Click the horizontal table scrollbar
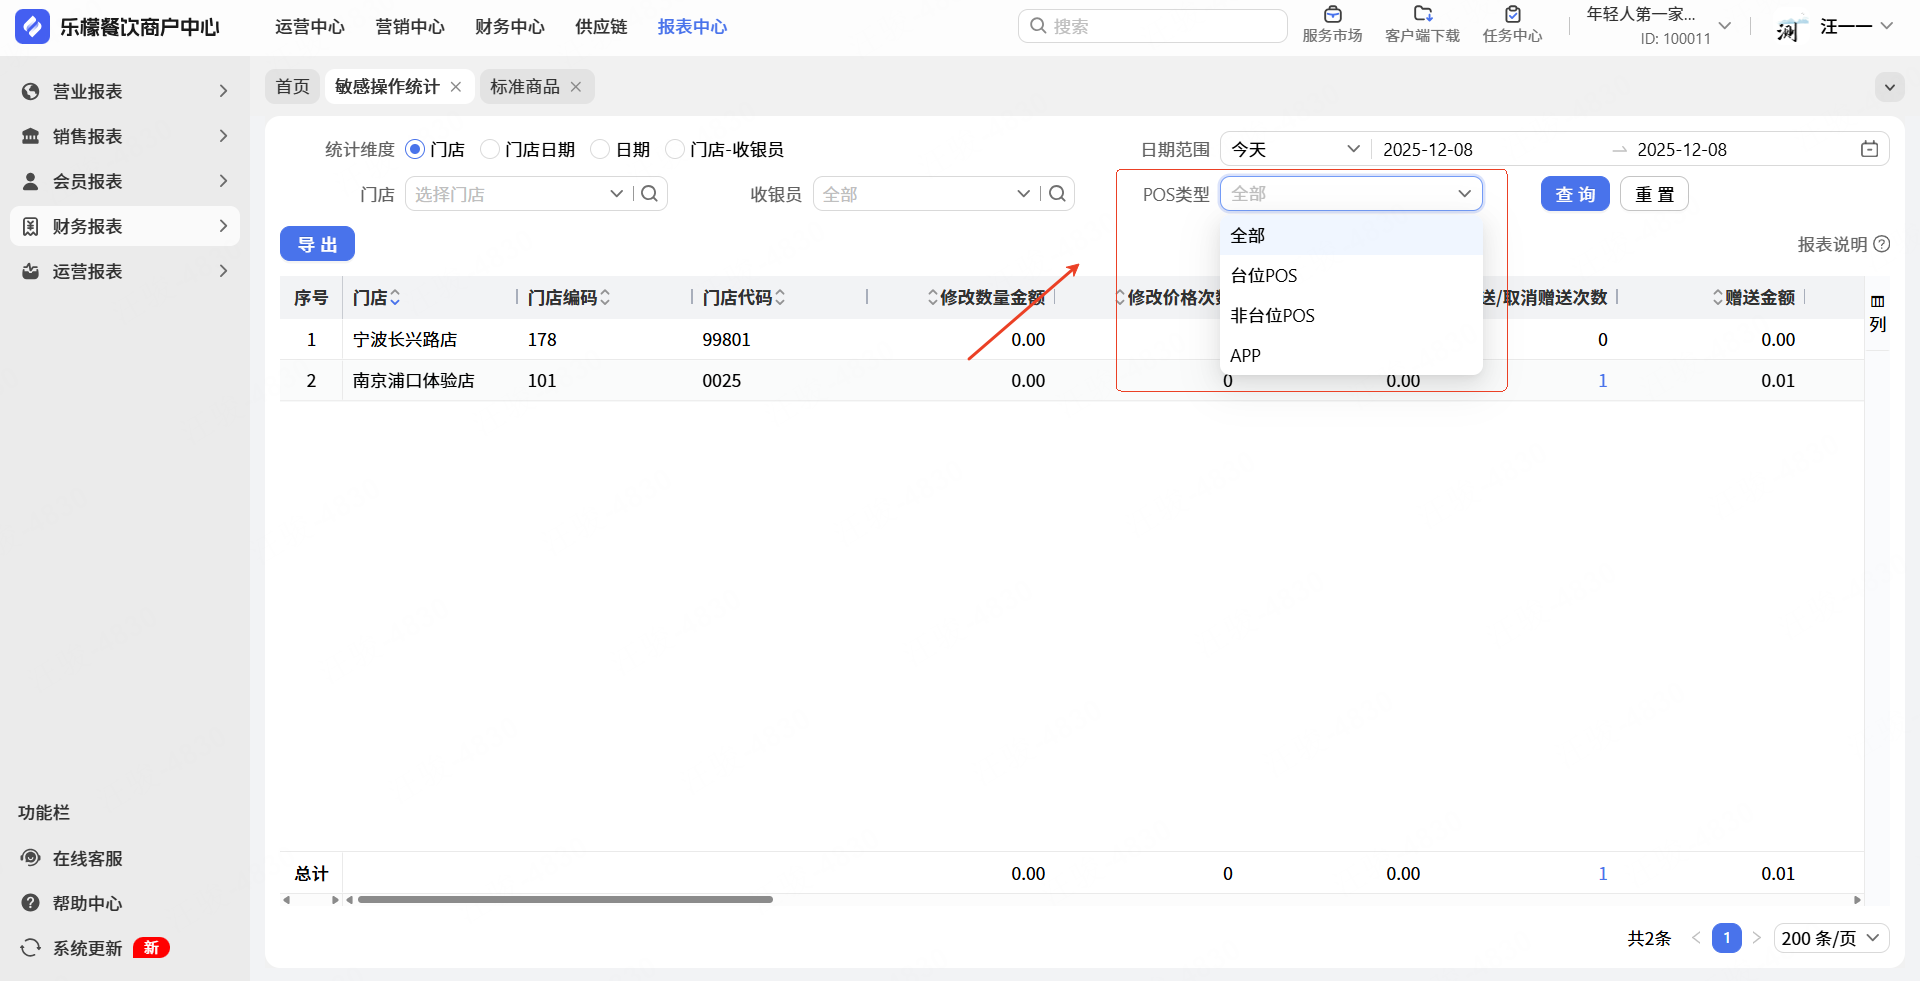The image size is (1920, 981). click(565, 900)
